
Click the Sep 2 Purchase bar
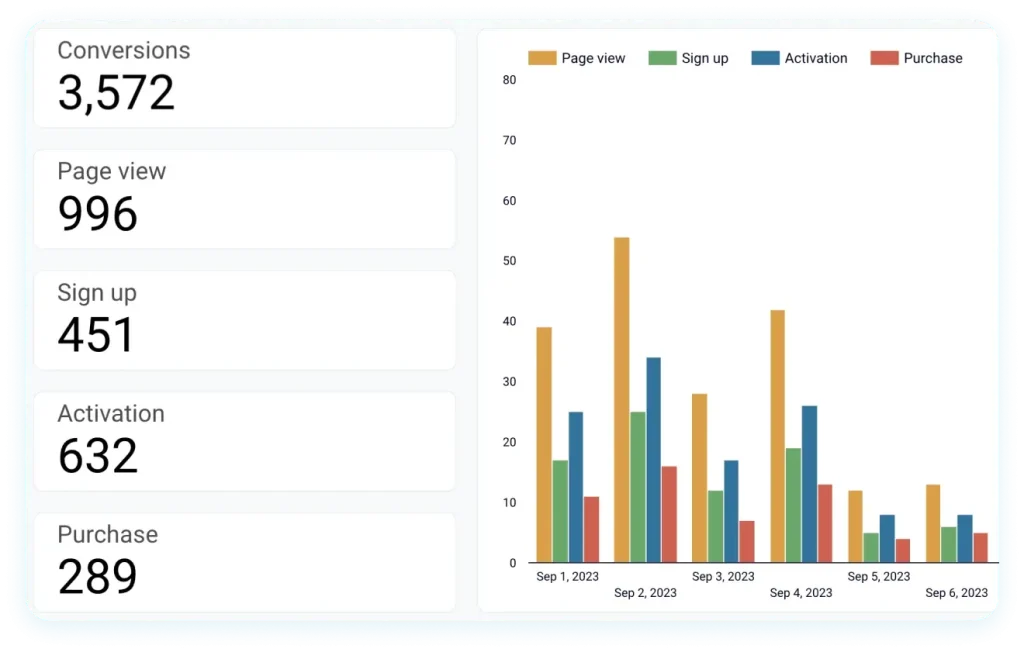[x=669, y=515]
